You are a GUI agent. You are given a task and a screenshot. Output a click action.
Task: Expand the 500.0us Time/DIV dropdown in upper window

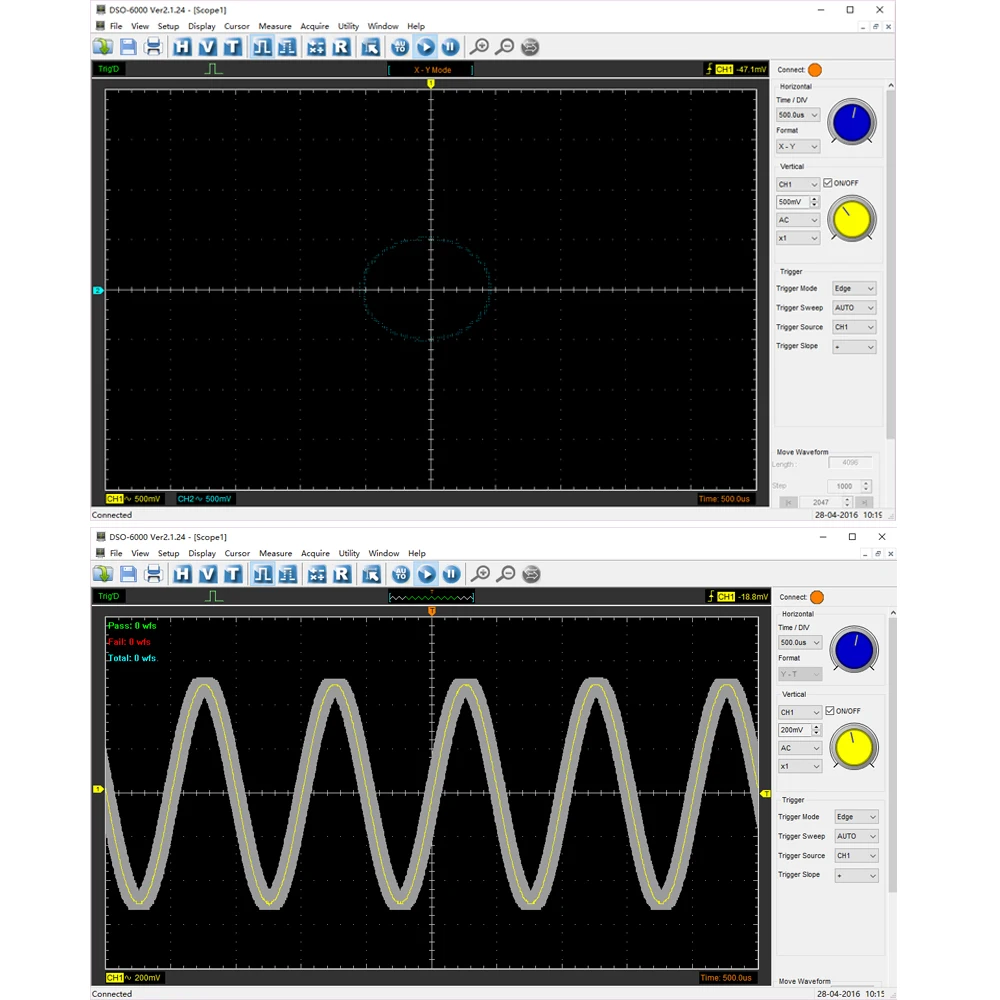pyautogui.click(x=797, y=115)
